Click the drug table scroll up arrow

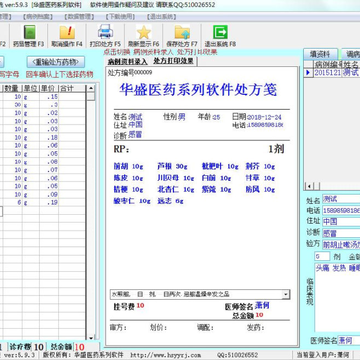tap(90, 88)
